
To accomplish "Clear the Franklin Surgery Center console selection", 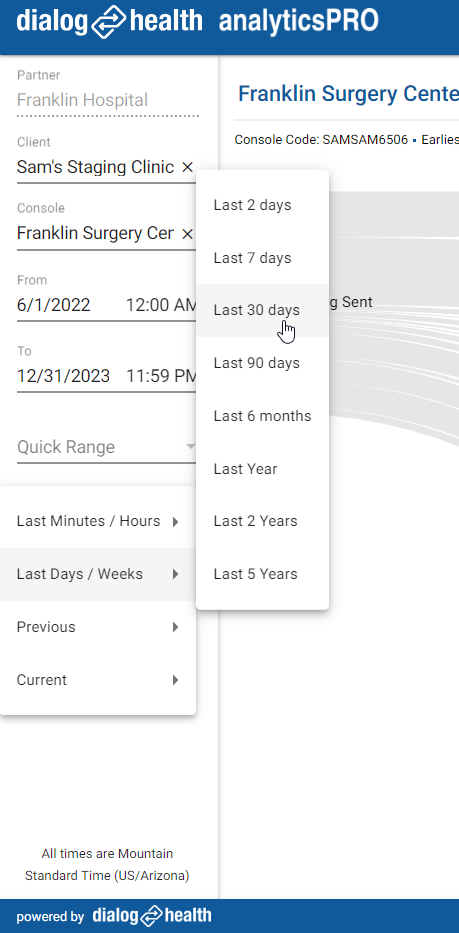I will click(187, 234).
